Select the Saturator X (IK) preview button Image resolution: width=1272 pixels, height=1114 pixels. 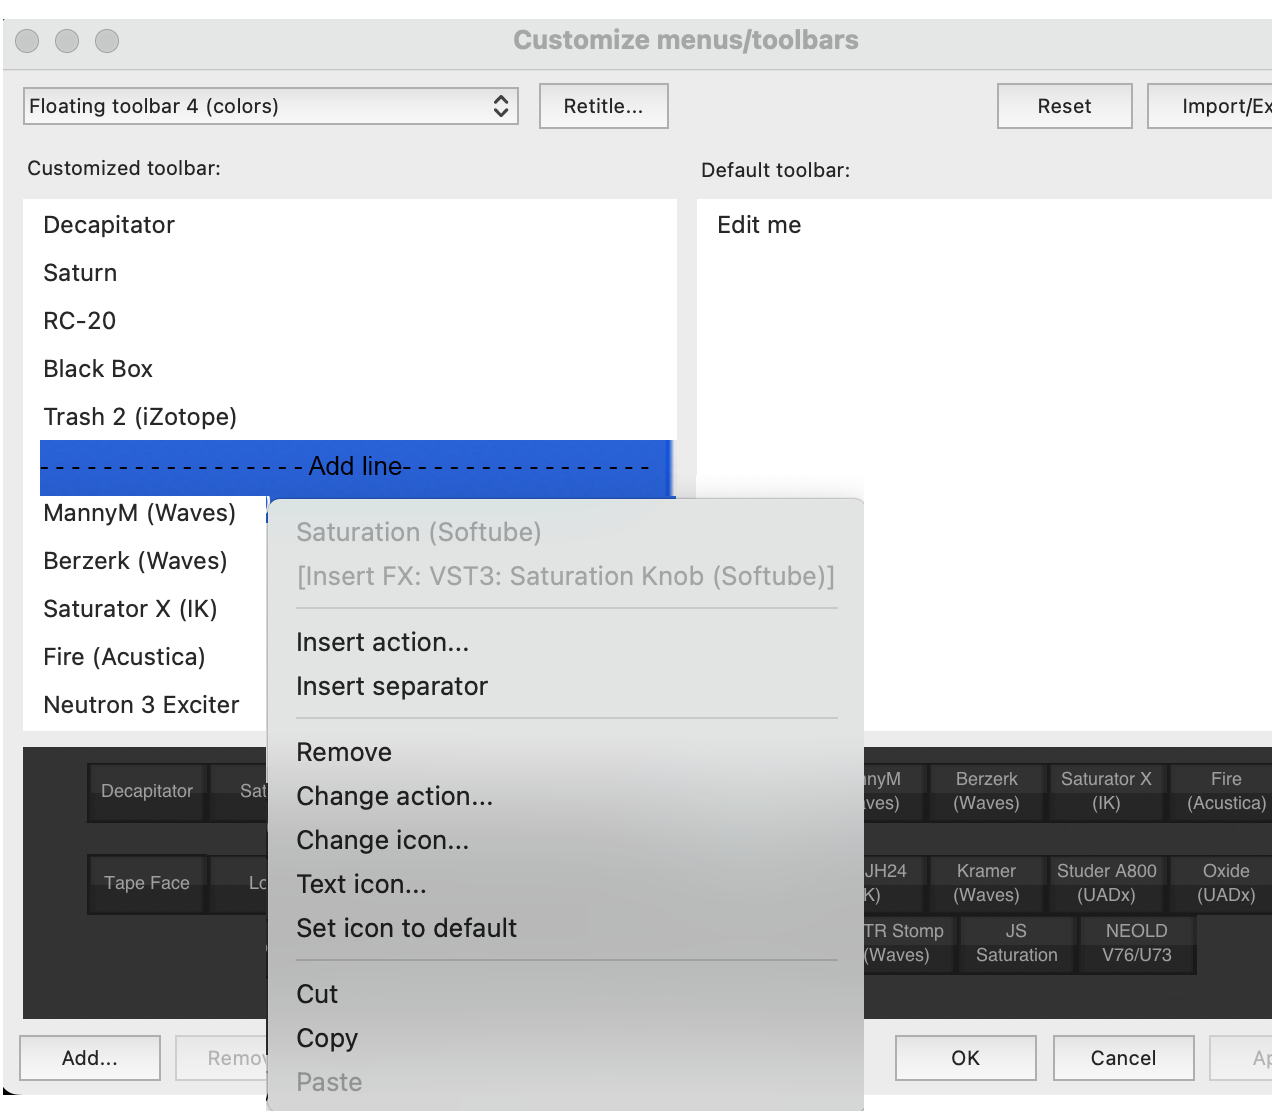pos(1107,792)
